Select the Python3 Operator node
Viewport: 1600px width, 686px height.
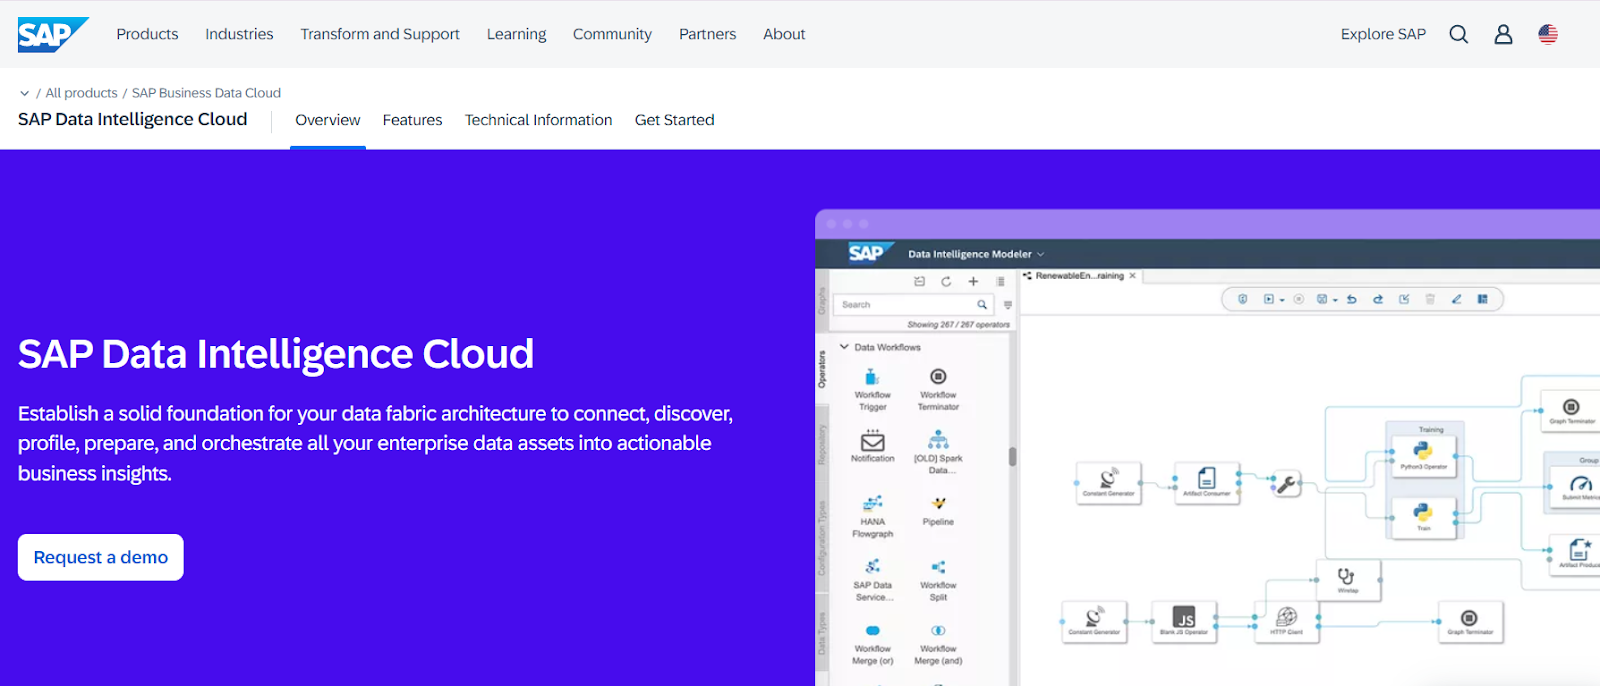point(1423,455)
